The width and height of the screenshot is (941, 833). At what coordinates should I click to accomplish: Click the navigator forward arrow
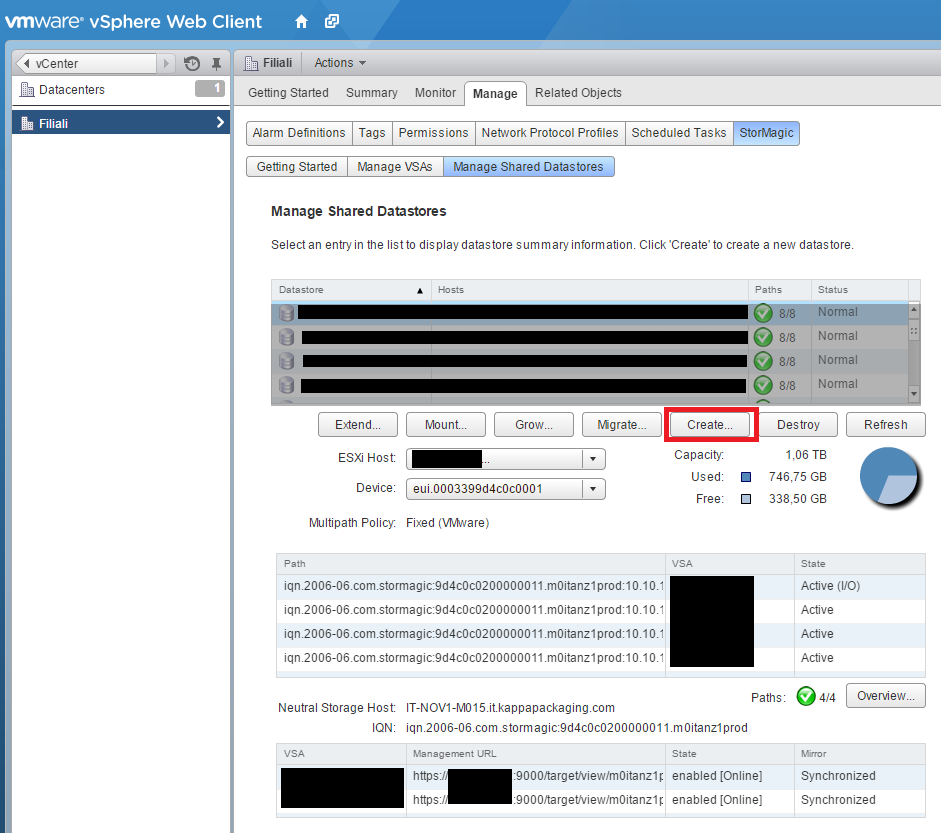coord(166,63)
